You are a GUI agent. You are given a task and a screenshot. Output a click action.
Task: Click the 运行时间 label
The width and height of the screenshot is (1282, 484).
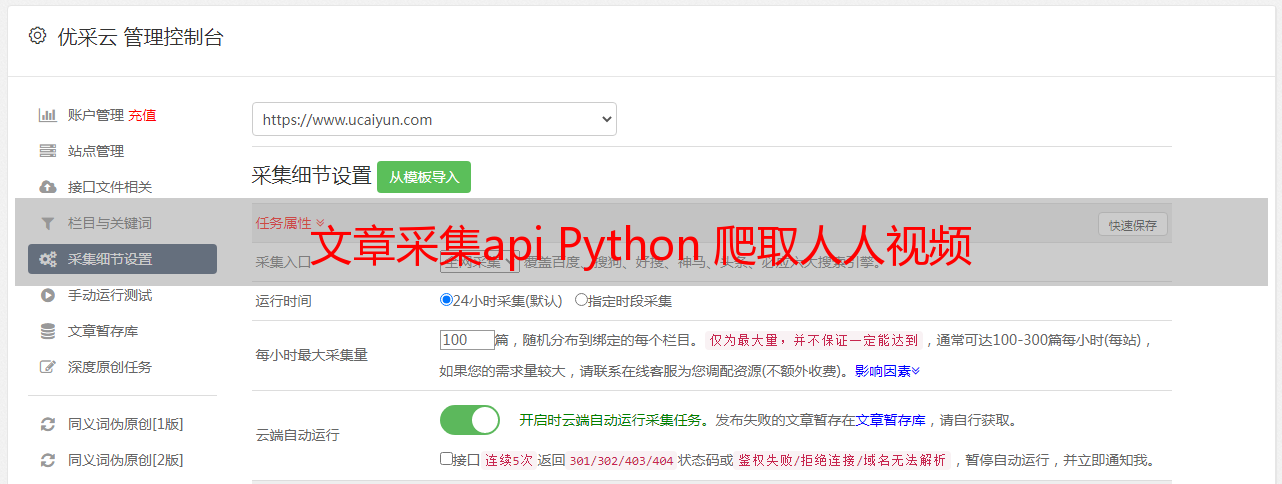(x=284, y=300)
